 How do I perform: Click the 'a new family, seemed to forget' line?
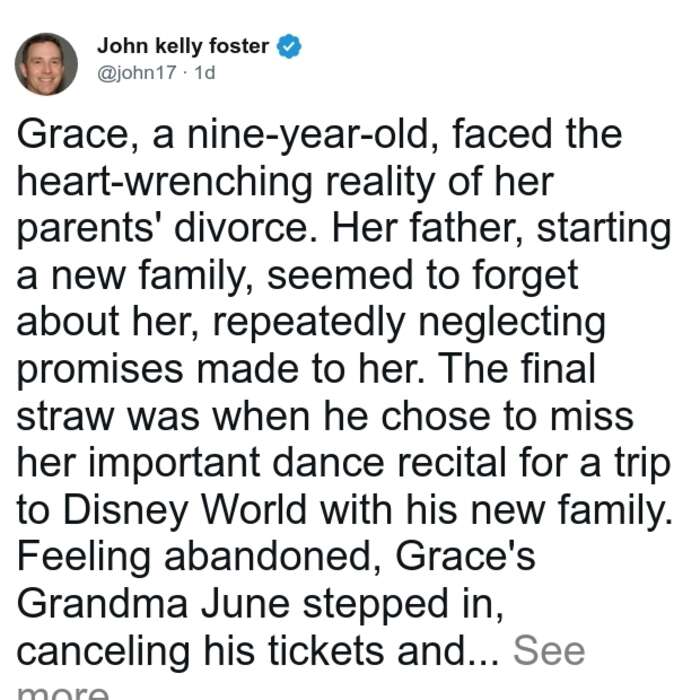298,275
